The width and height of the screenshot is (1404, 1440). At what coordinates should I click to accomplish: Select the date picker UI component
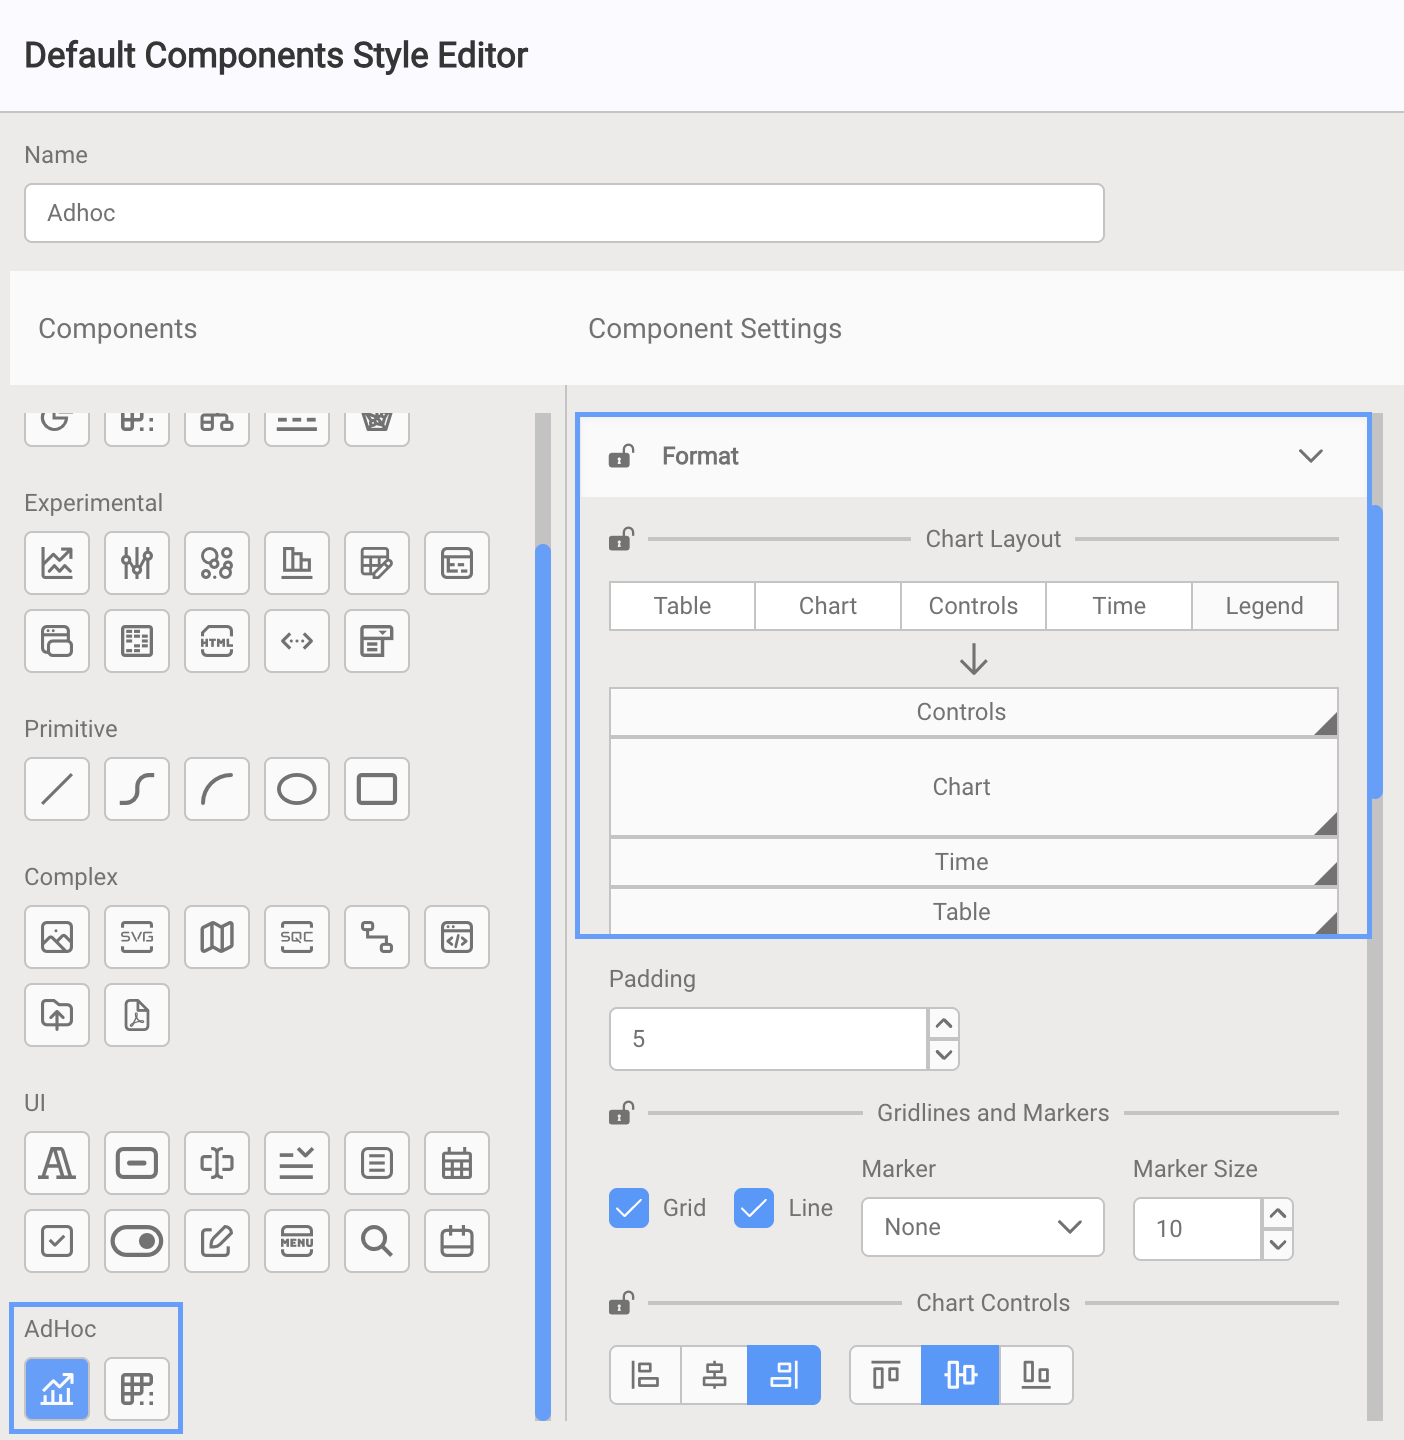(457, 1241)
